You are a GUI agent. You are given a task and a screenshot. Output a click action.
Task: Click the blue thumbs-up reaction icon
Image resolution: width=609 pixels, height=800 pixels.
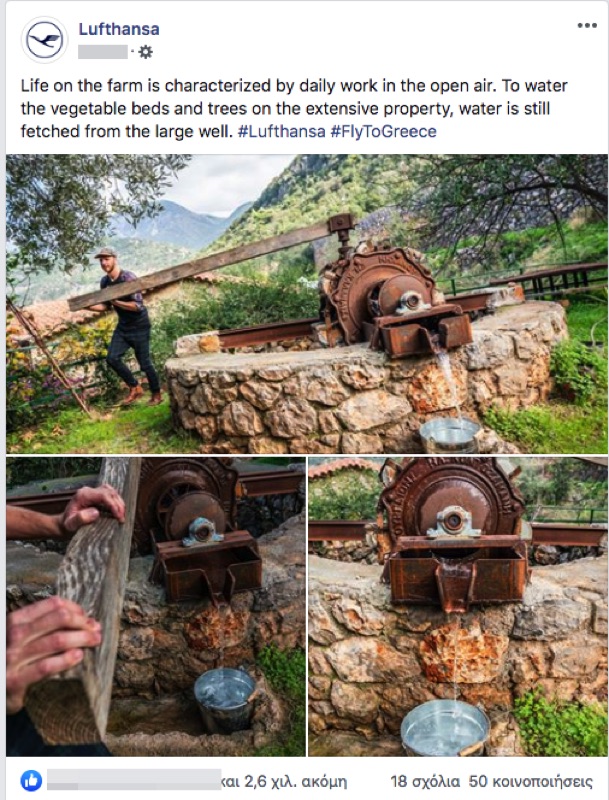pyautogui.click(x=31, y=781)
